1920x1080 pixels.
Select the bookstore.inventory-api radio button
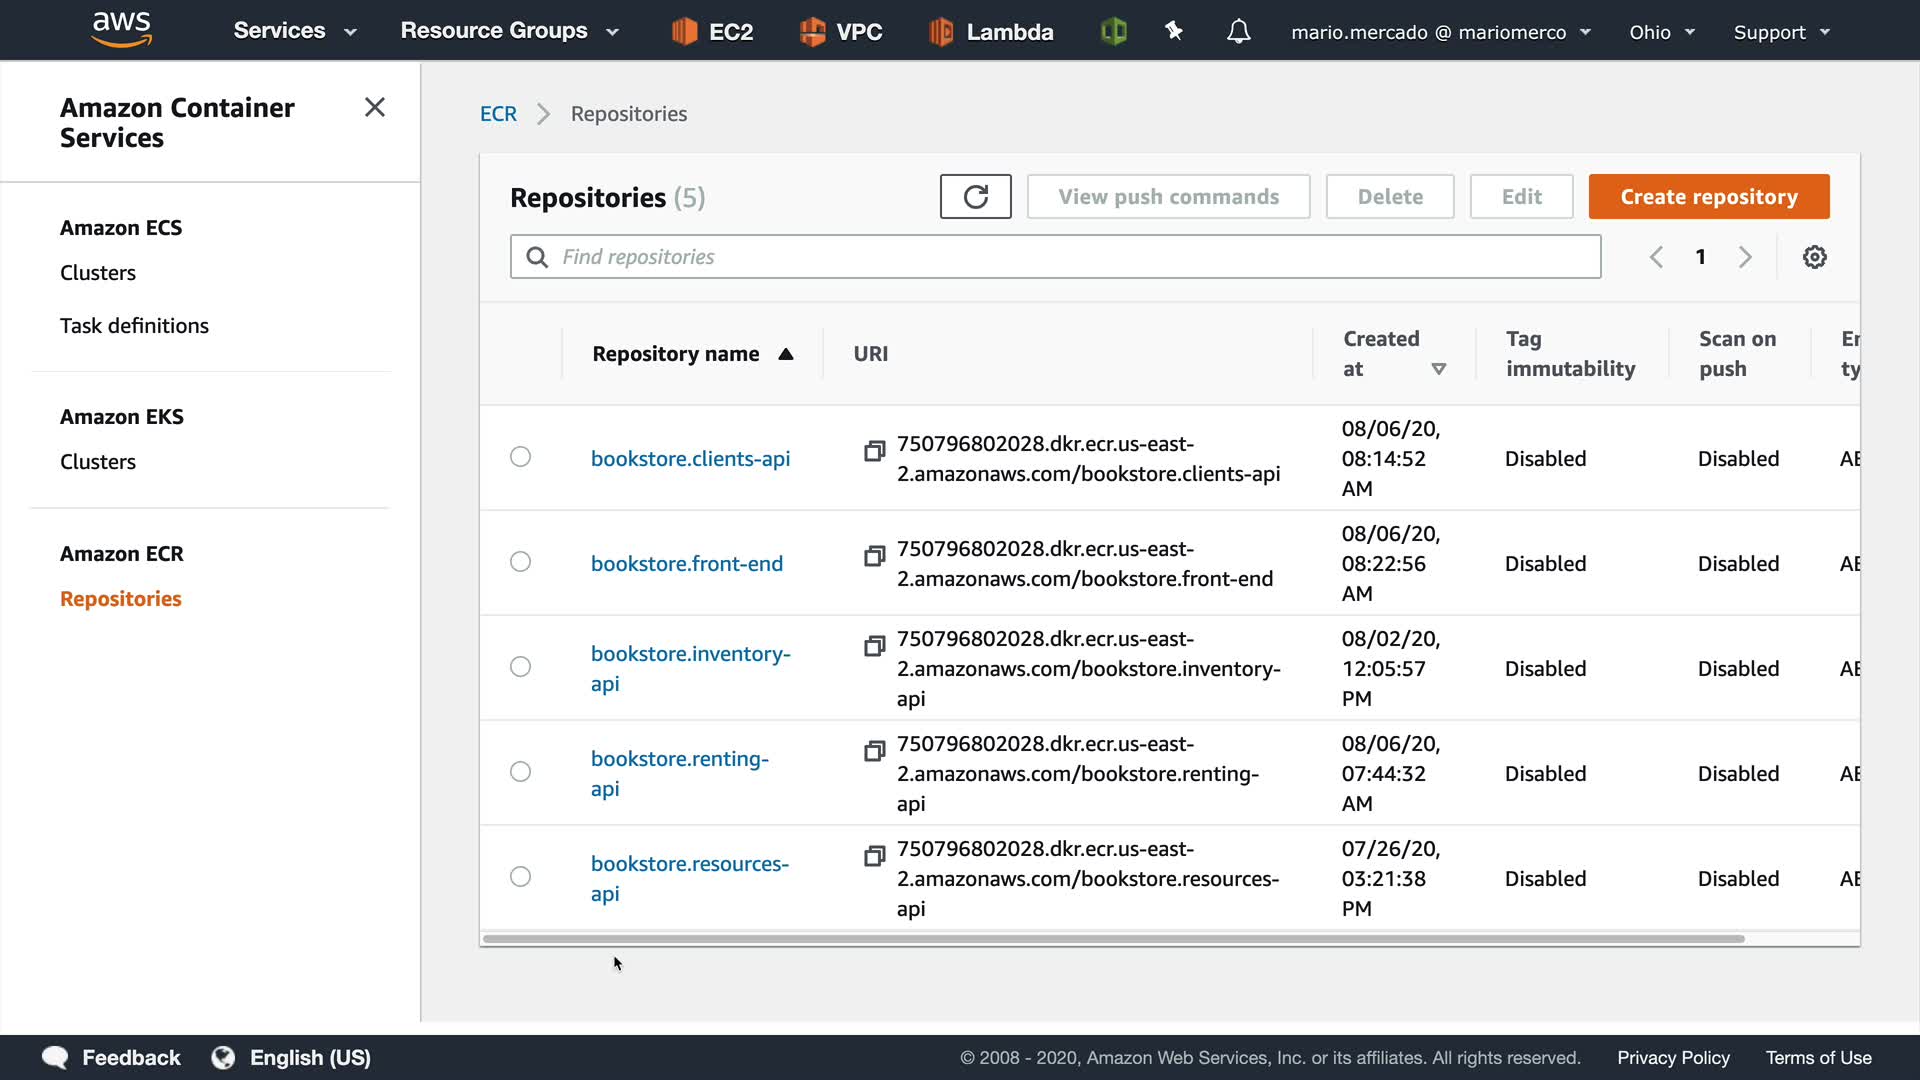(520, 667)
